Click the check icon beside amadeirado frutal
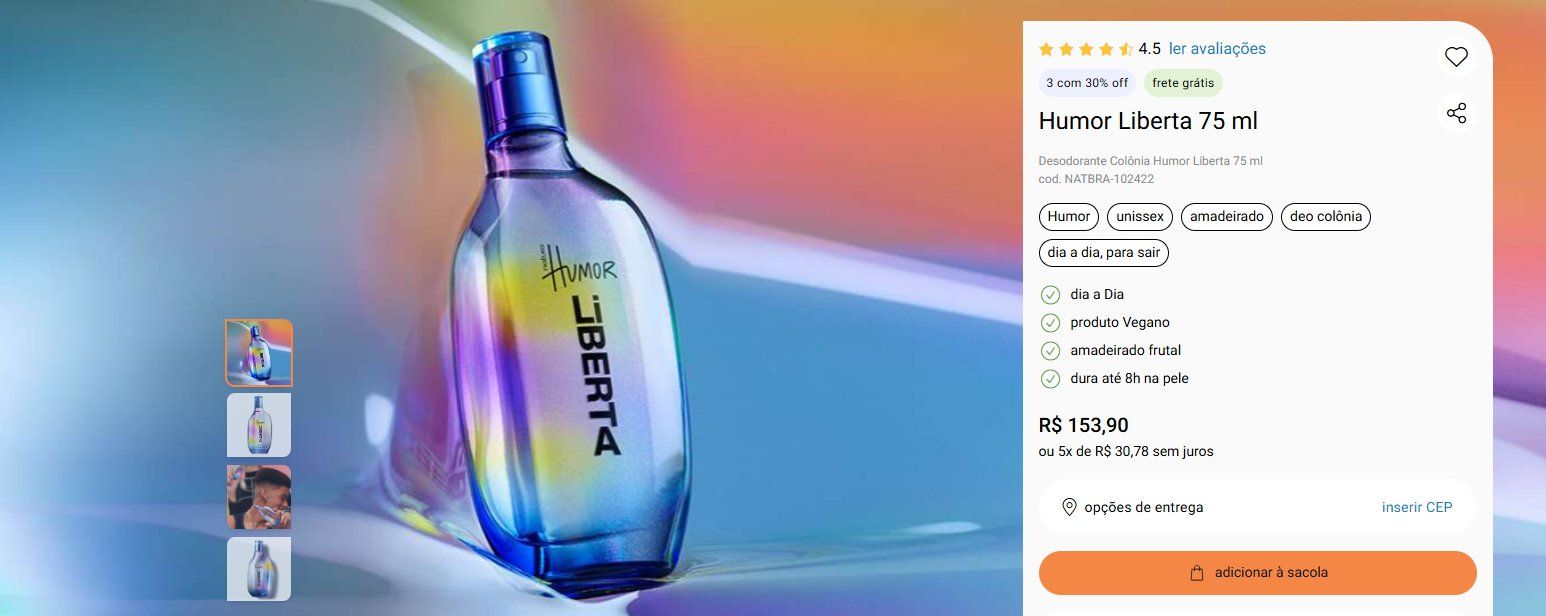Viewport: 1546px width, 616px height. pyautogui.click(x=1050, y=350)
